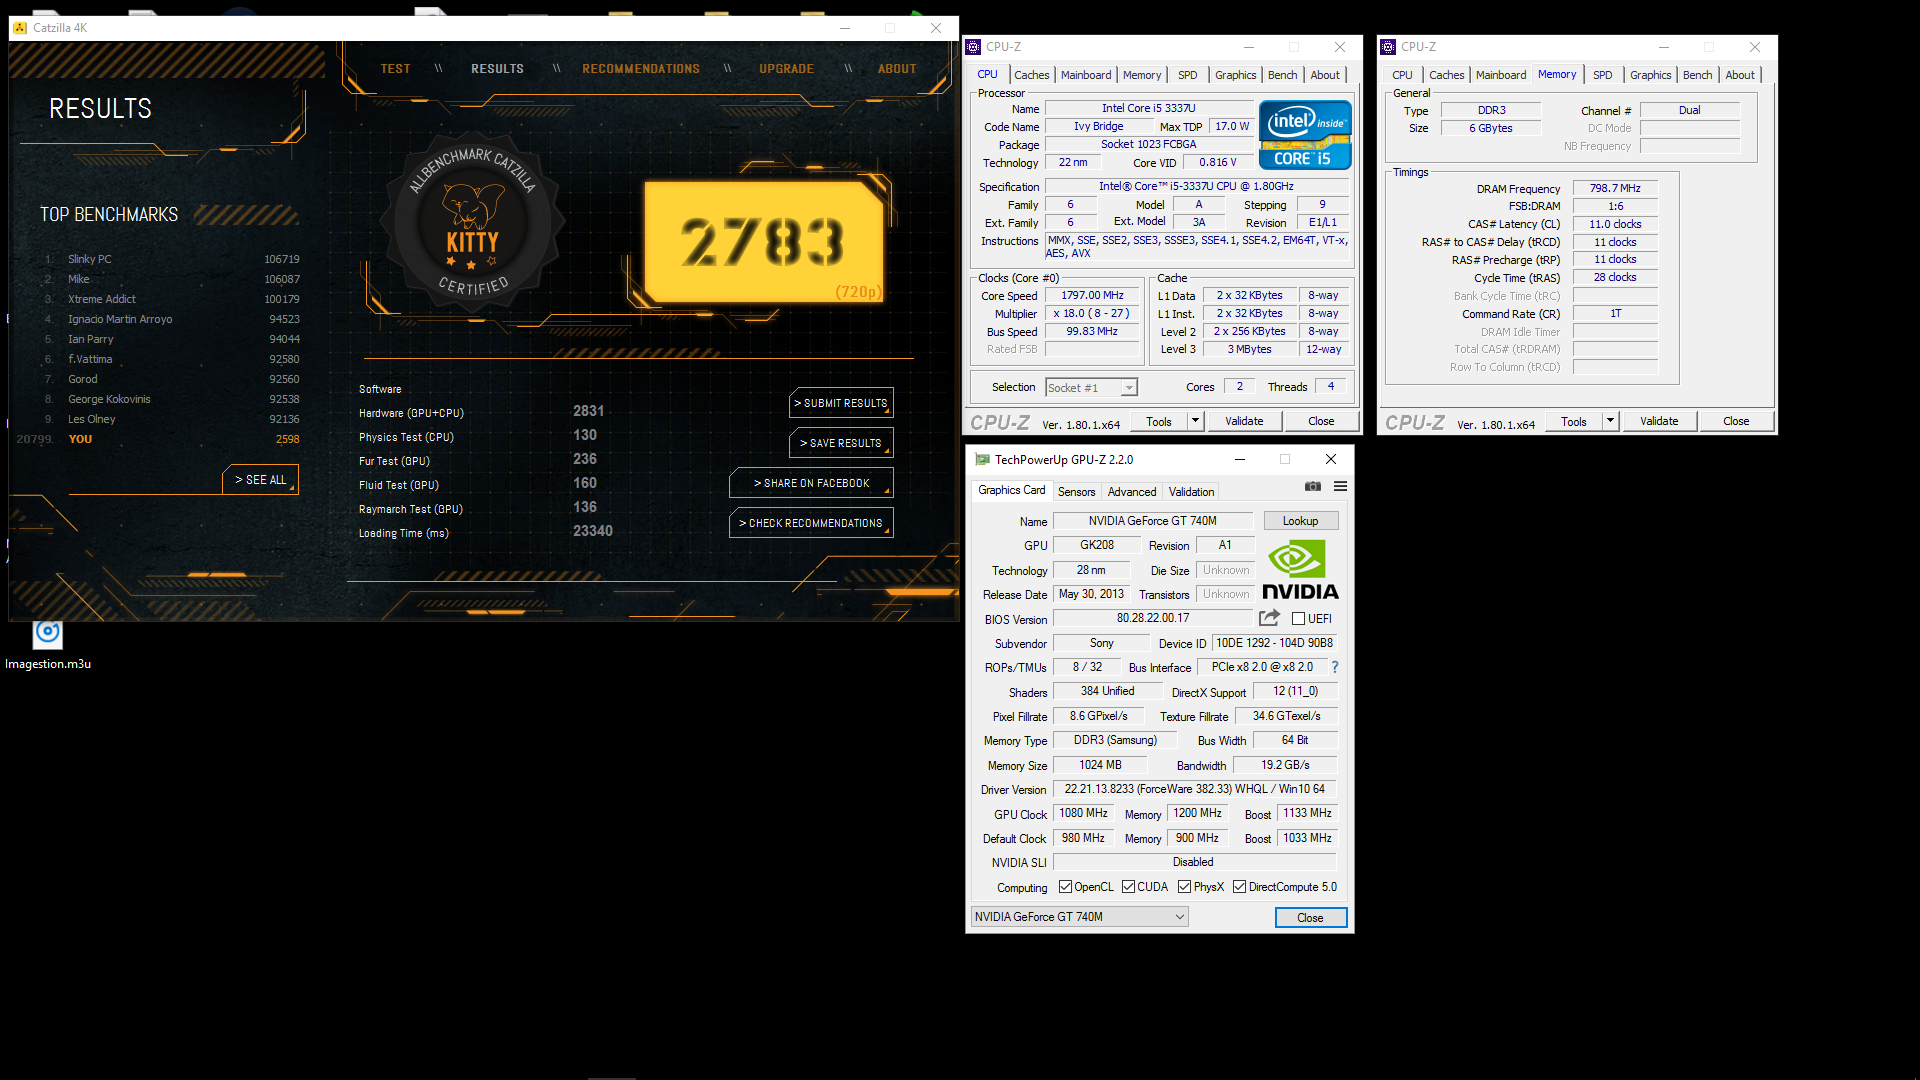Click the Core Speed value 1797.00 MHz
The width and height of the screenshot is (1920, 1080).
click(1092, 296)
